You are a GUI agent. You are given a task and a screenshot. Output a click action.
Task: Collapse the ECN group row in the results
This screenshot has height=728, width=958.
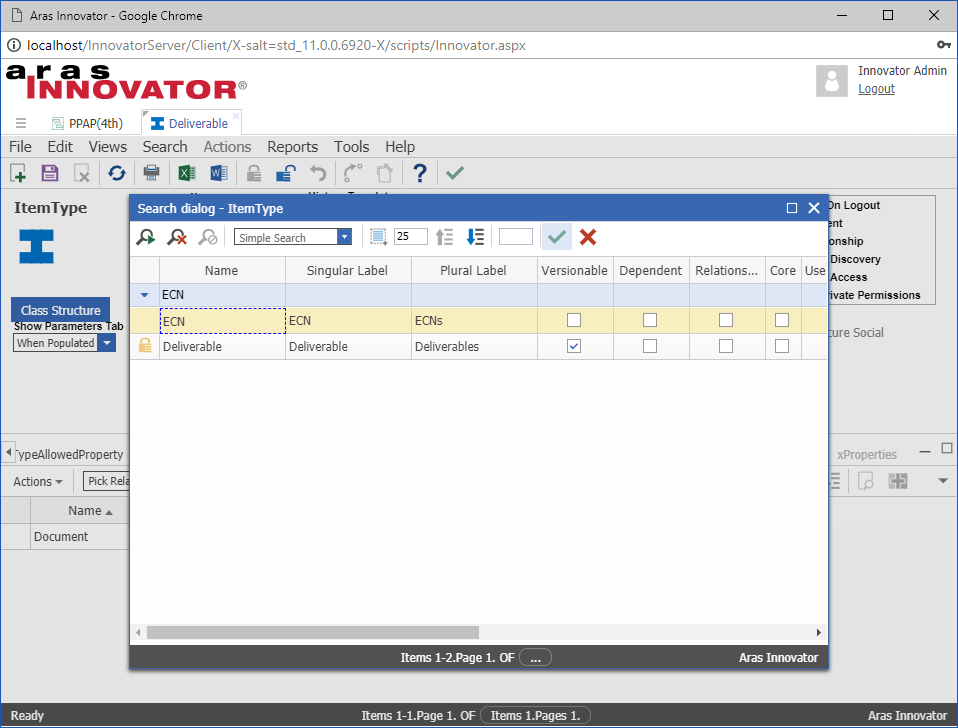pyautogui.click(x=143, y=294)
